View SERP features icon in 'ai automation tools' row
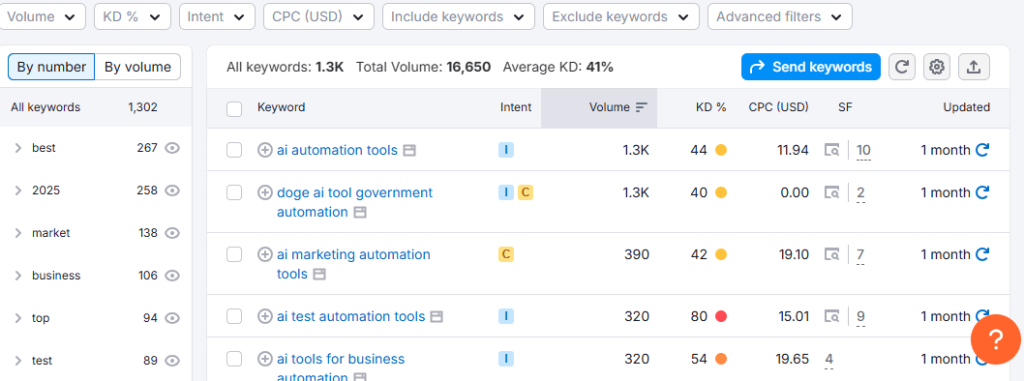This screenshot has width=1024, height=381. pyautogui.click(x=831, y=150)
